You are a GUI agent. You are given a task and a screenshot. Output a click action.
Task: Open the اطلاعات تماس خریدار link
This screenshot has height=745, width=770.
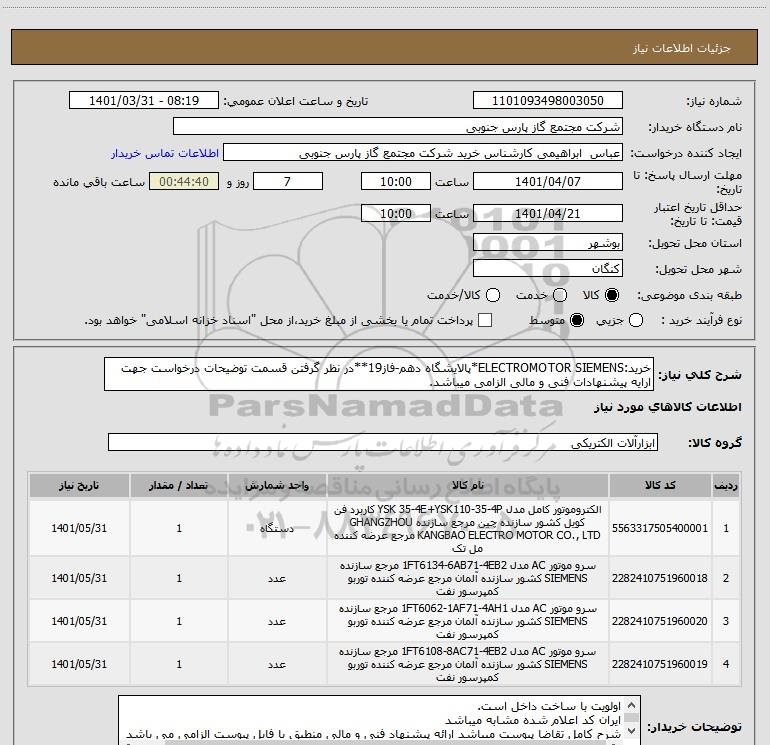[165, 153]
